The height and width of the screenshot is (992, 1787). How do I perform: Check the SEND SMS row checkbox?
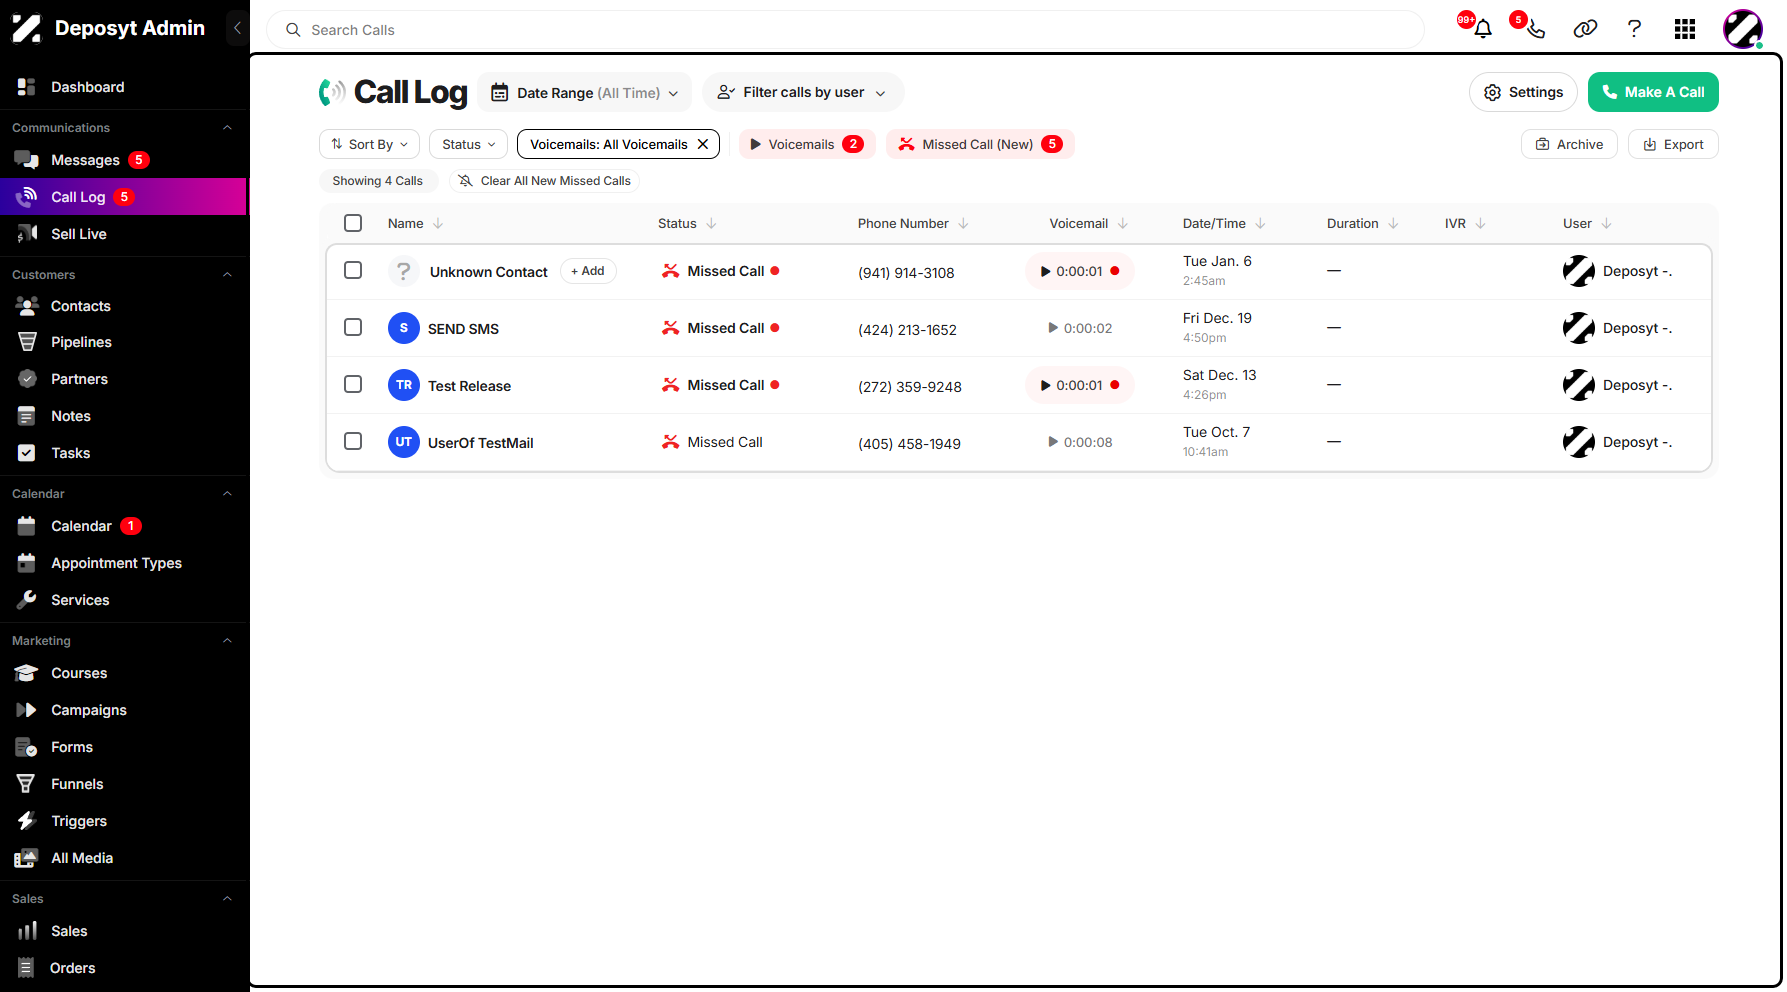(x=353, y=327)
